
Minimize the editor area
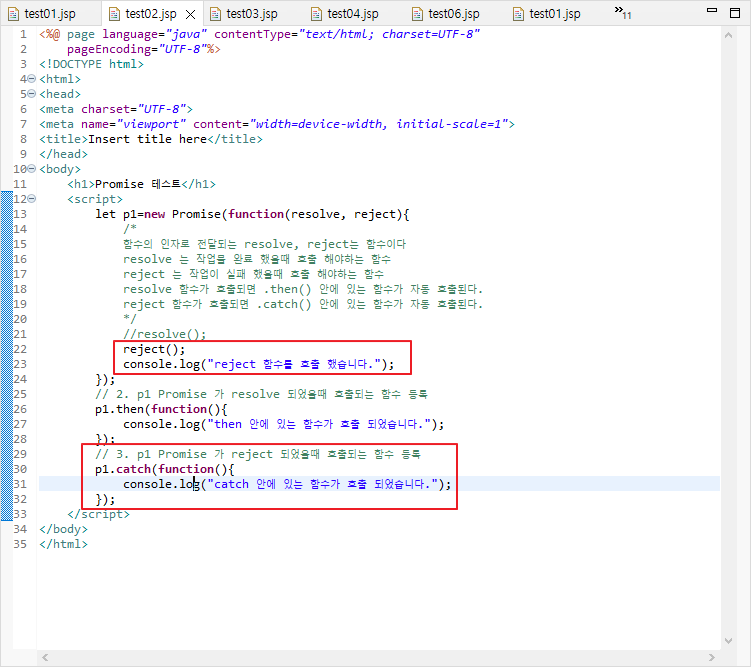click(x=712, y=10)
